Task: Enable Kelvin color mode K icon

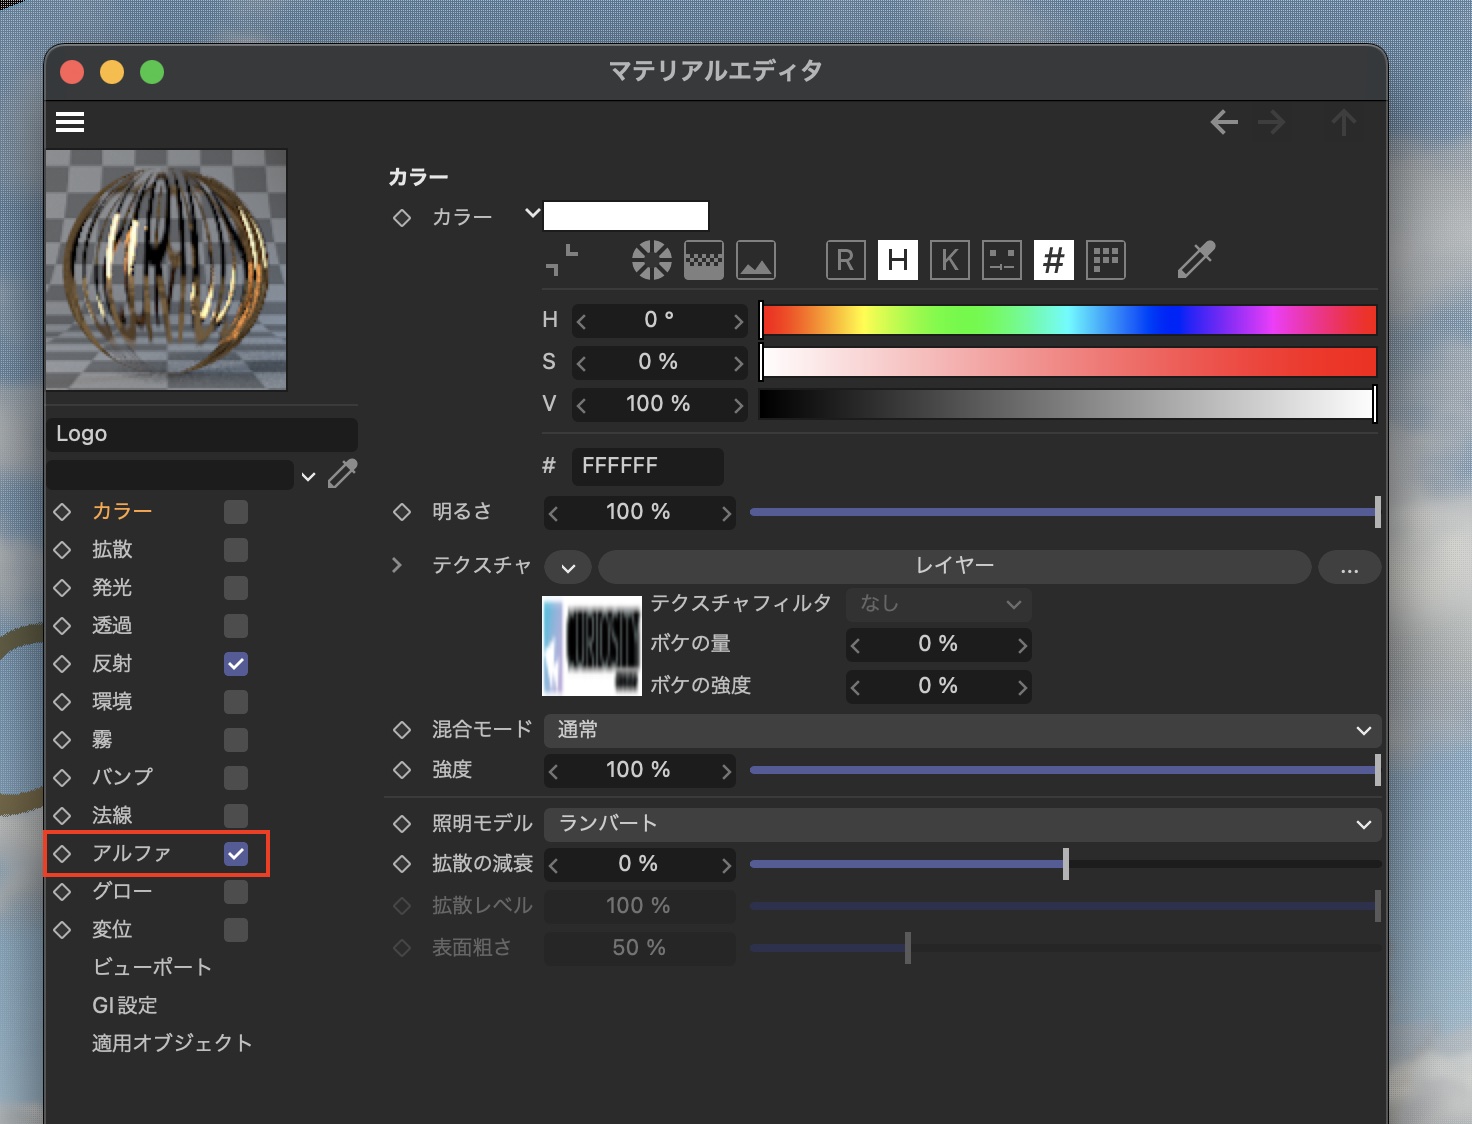Action: [x=949, y=260]
